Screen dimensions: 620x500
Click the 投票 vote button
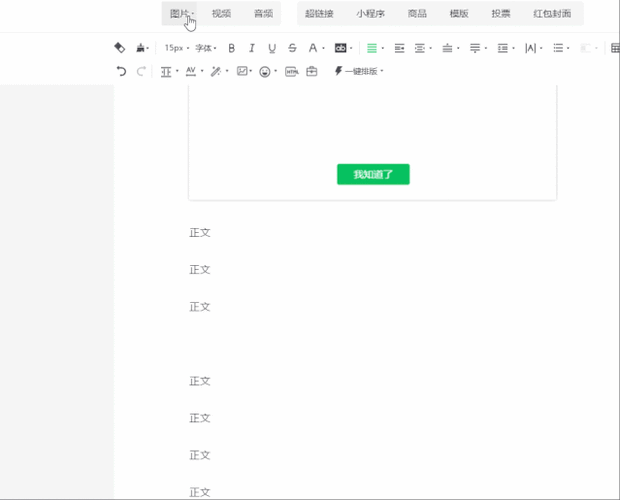501,14
